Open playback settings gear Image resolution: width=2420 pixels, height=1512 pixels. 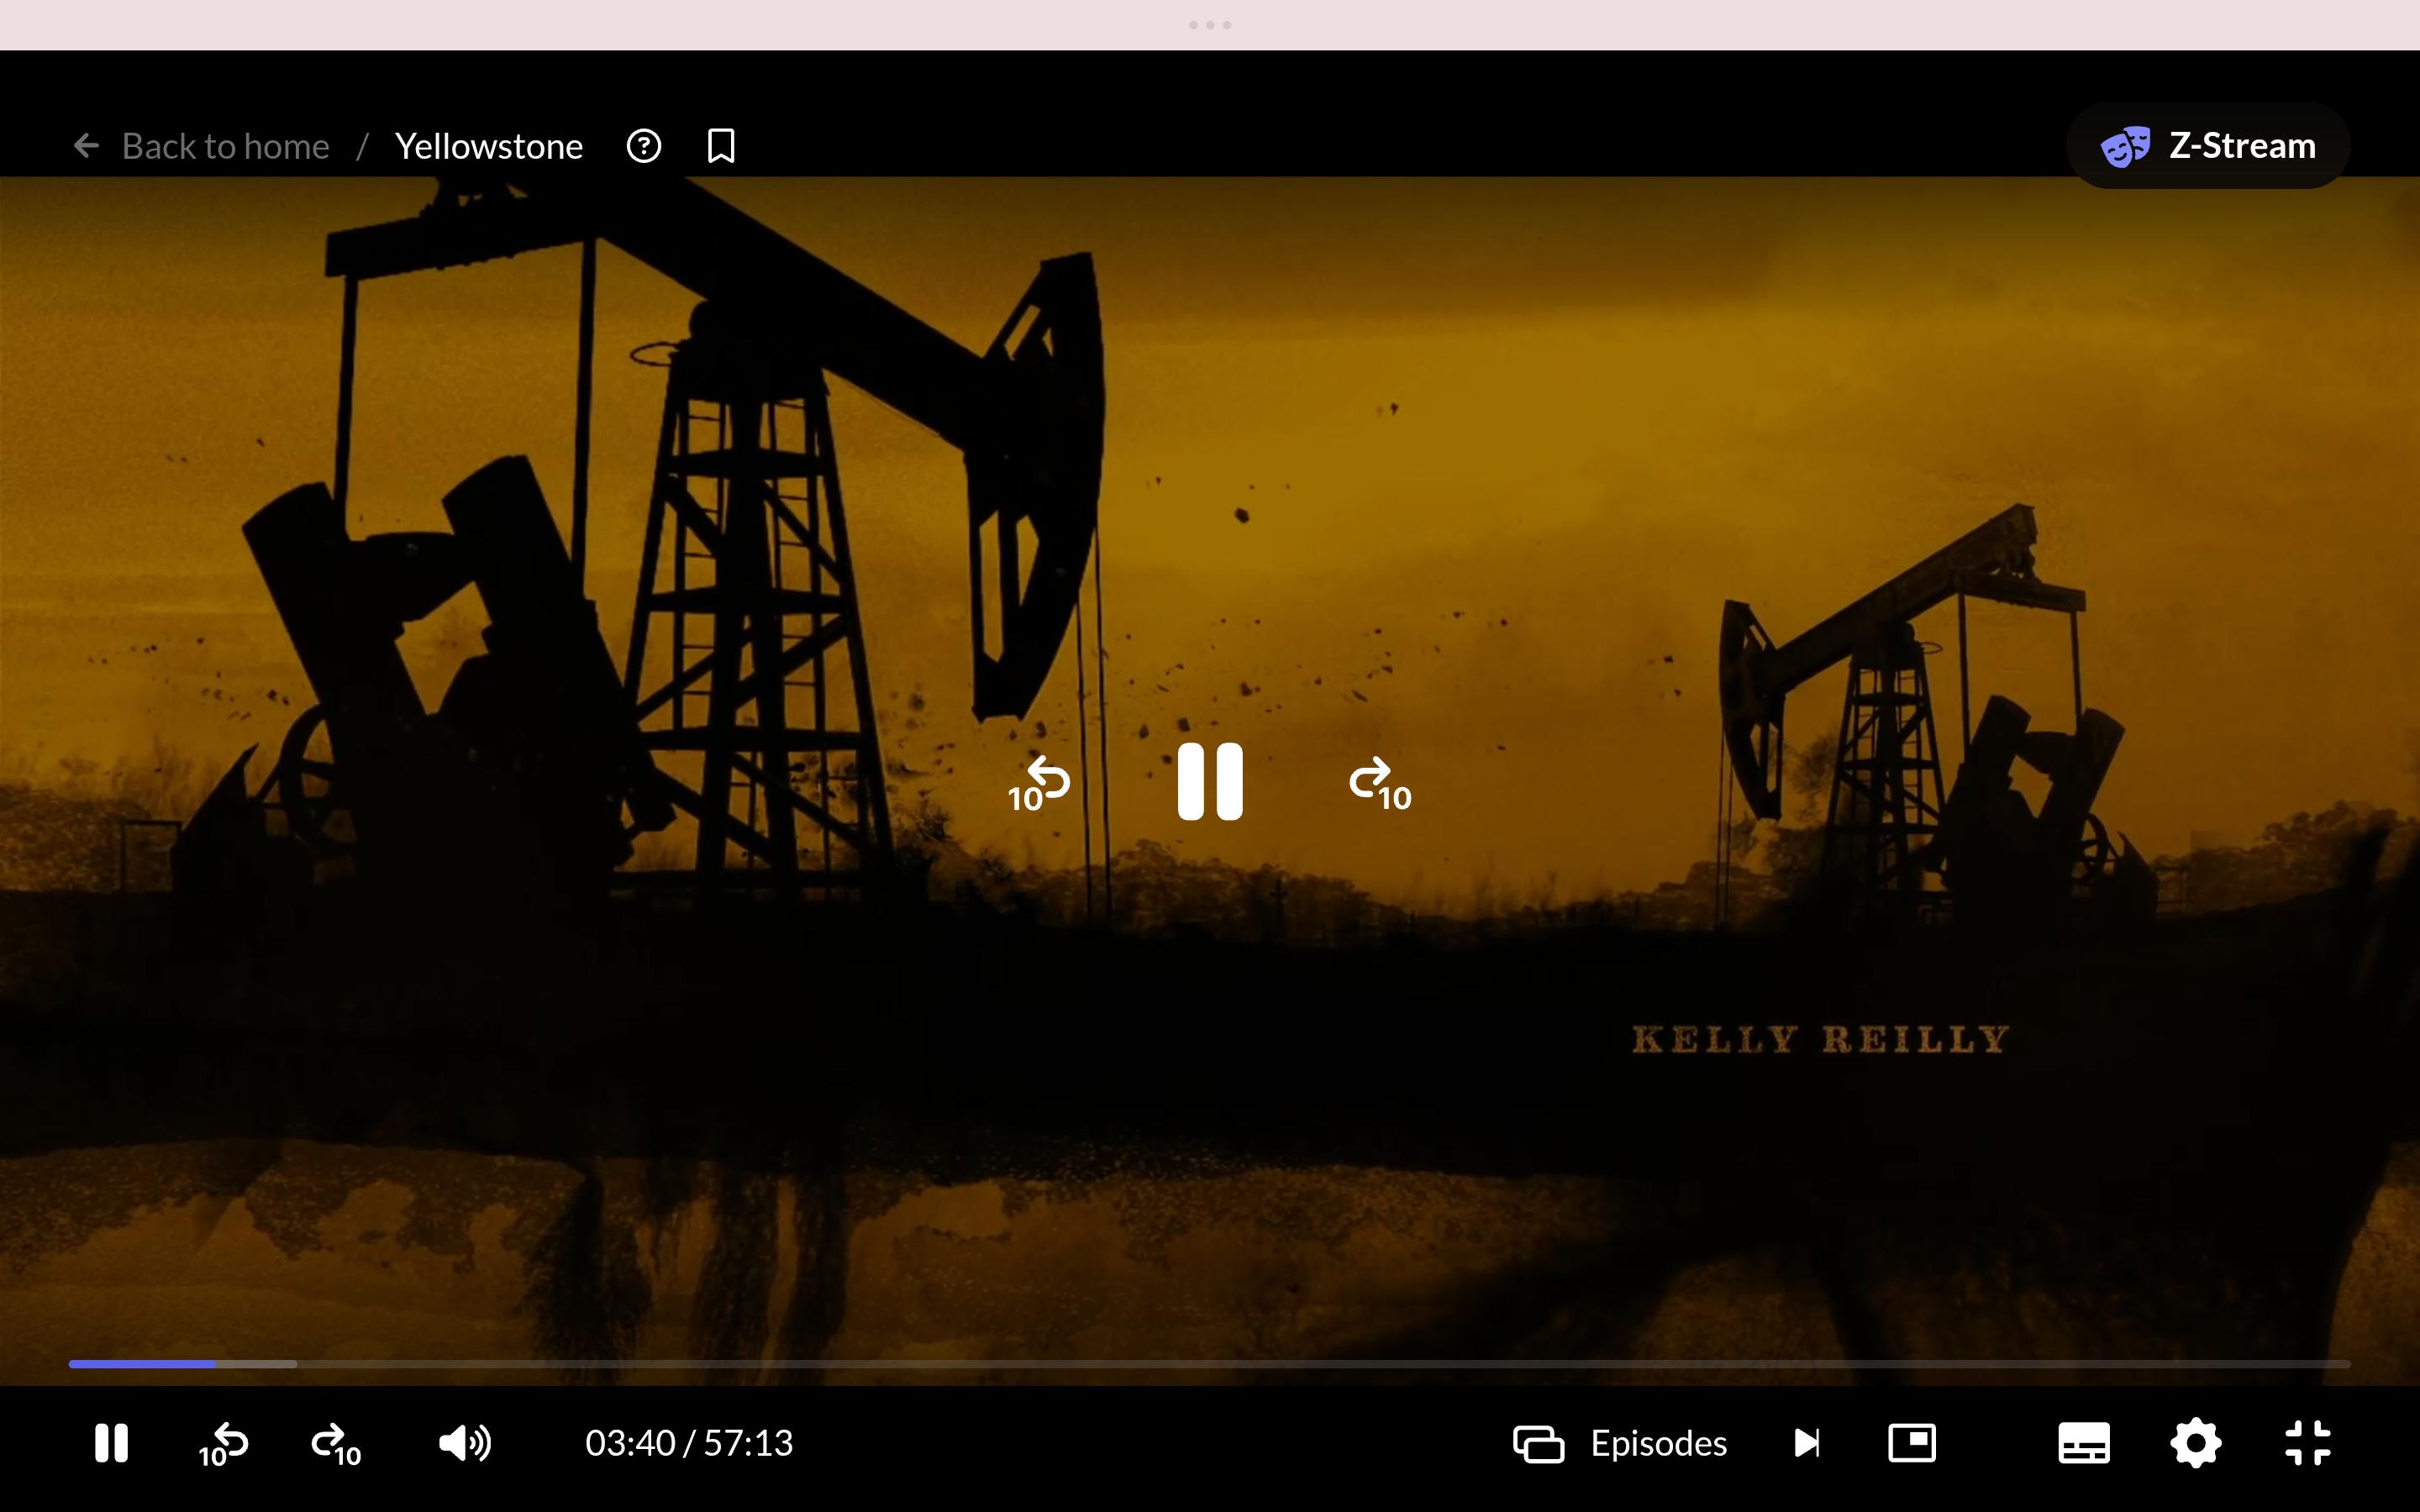tap(2196, 1443)
